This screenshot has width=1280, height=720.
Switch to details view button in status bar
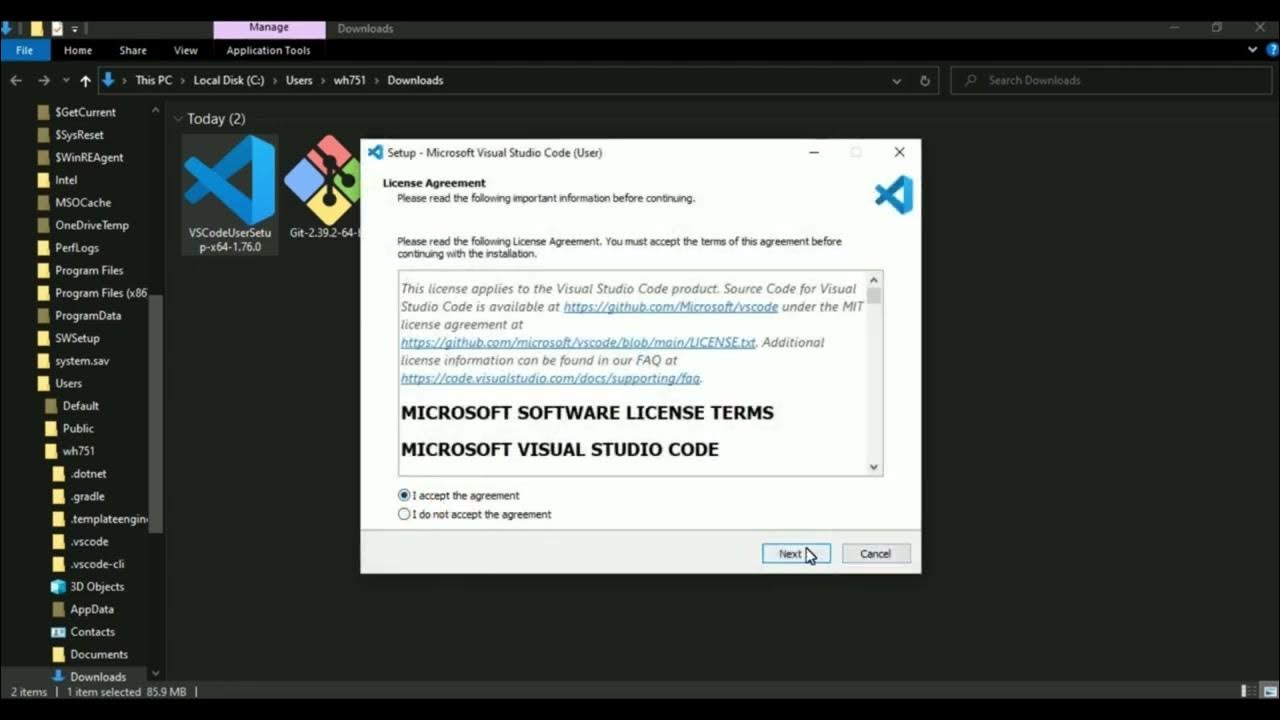(1248, 691)
